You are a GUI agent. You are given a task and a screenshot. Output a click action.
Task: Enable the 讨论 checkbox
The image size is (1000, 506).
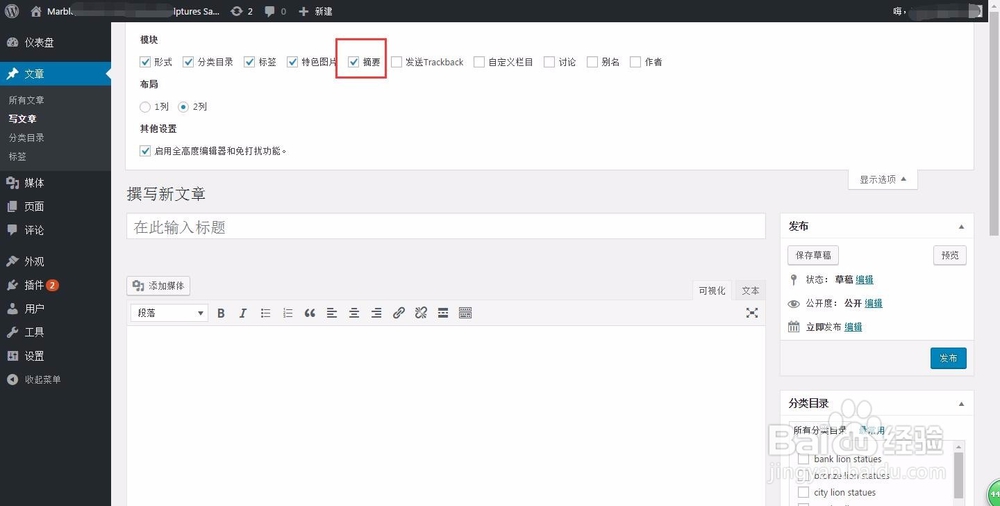pos(549,62)
